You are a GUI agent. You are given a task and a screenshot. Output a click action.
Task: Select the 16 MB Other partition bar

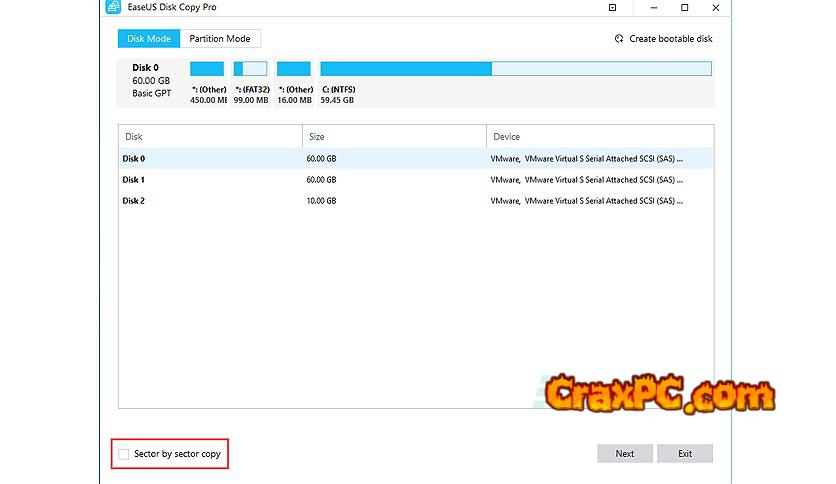pyautogui.click(x=294, y=69)
